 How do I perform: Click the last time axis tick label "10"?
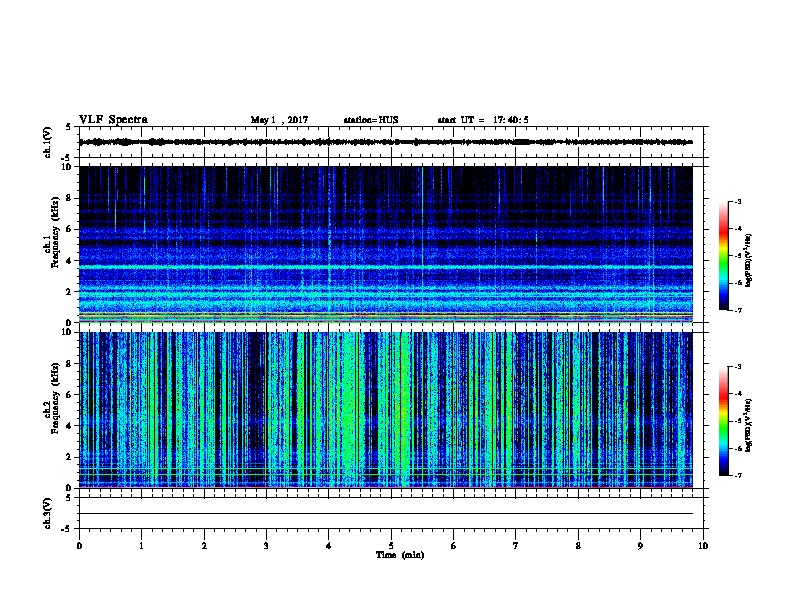click(x=703, y=546)
